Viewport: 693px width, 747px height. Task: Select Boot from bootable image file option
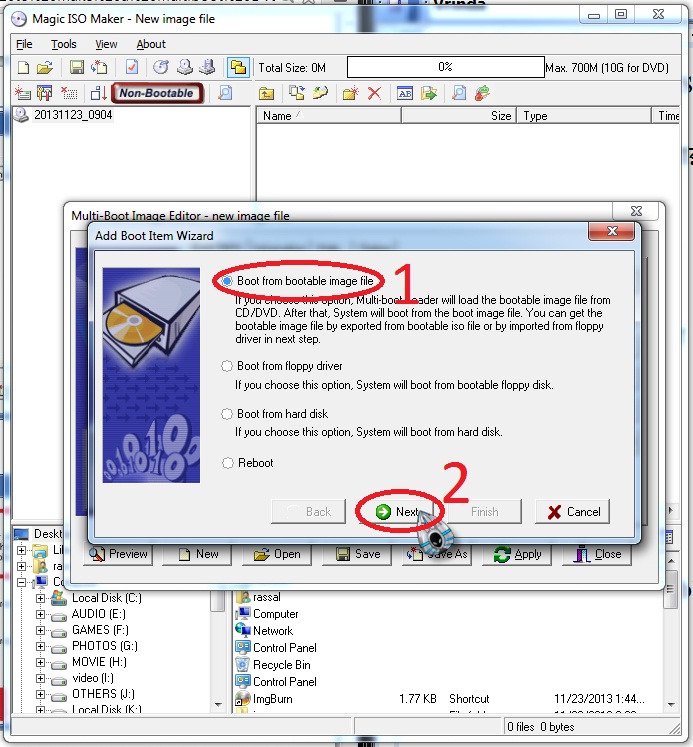227,281
